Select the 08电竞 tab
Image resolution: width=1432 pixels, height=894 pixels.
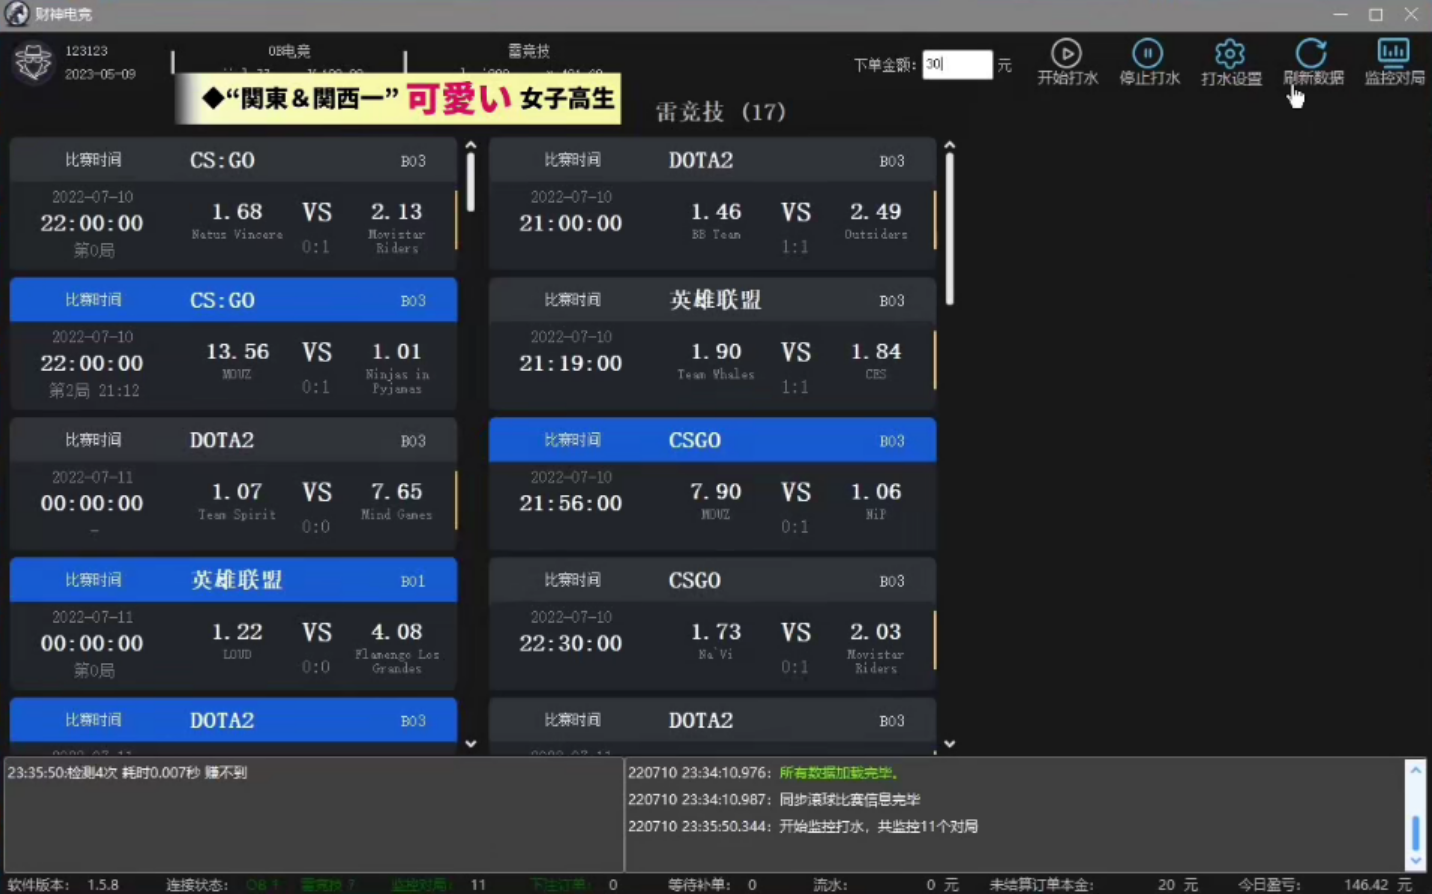coord(289,51)
